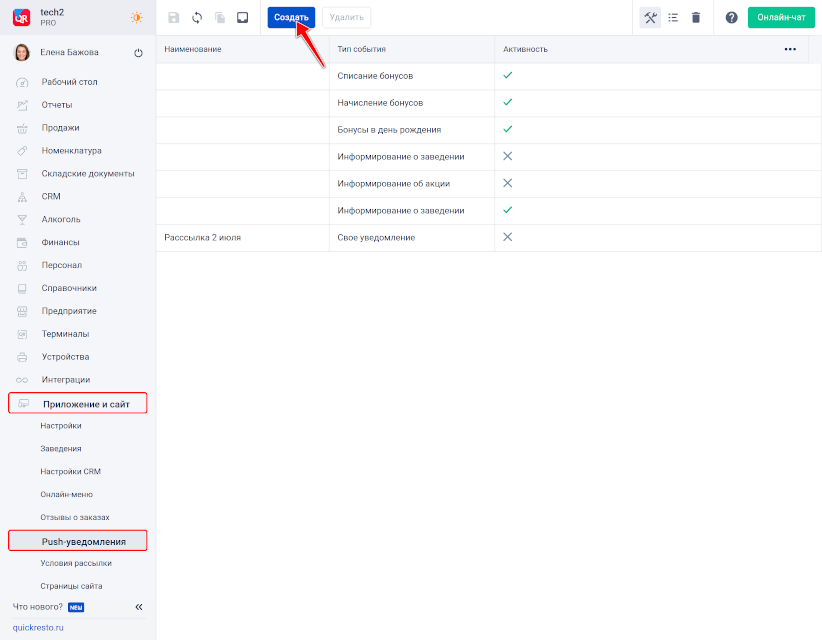Viewport: 822px width, 640px height.
Task: Open the trash bin icon
Action: pos(696,18)
